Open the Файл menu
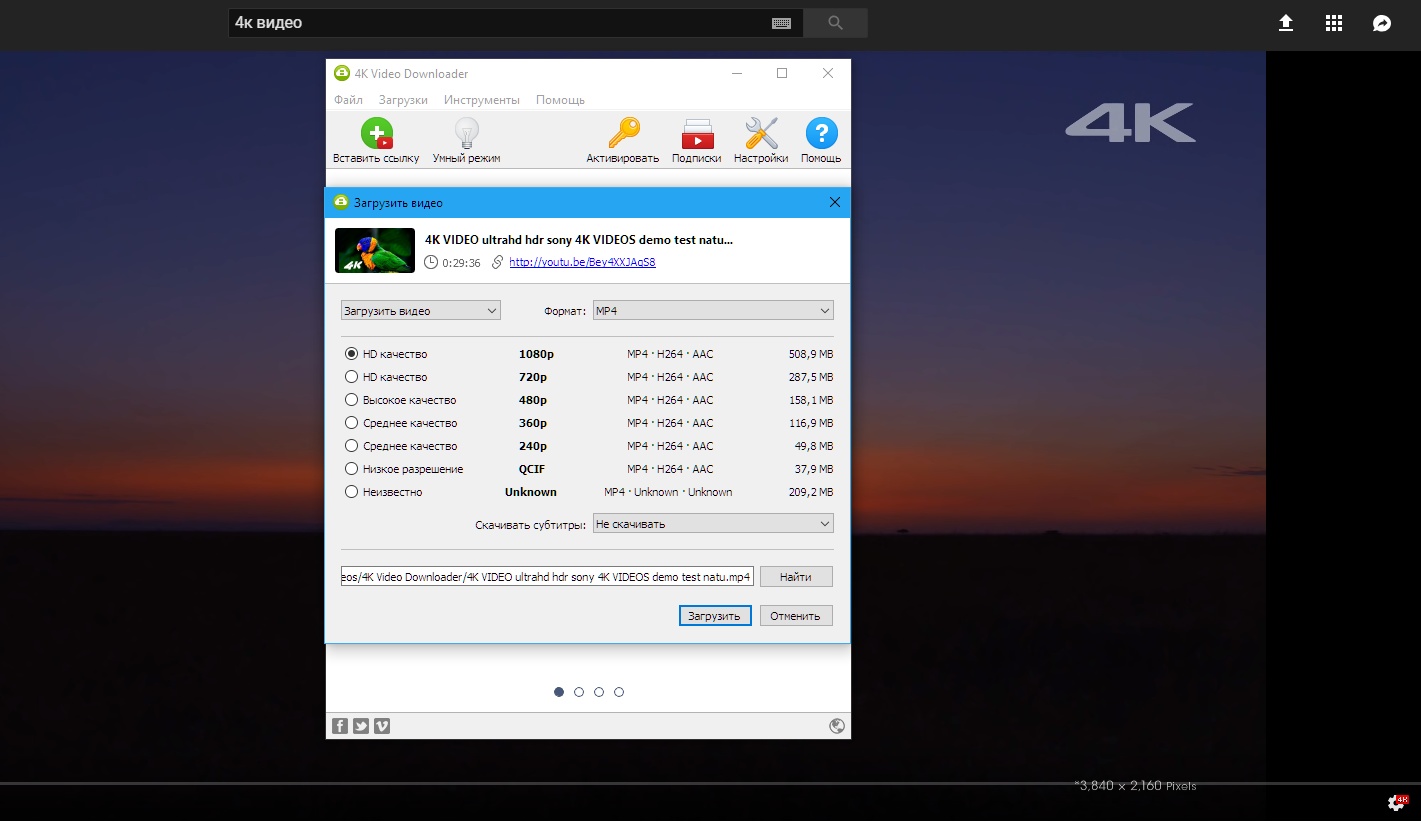 [x=347, y=99]
